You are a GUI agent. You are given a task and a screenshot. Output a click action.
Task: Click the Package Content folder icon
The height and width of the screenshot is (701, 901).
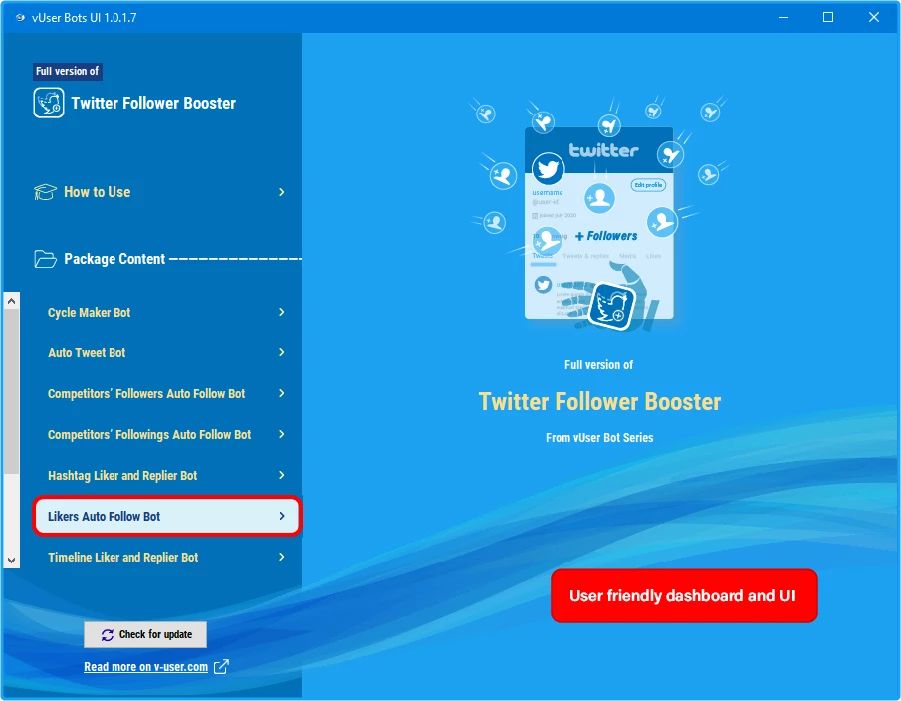click(45, 259)
